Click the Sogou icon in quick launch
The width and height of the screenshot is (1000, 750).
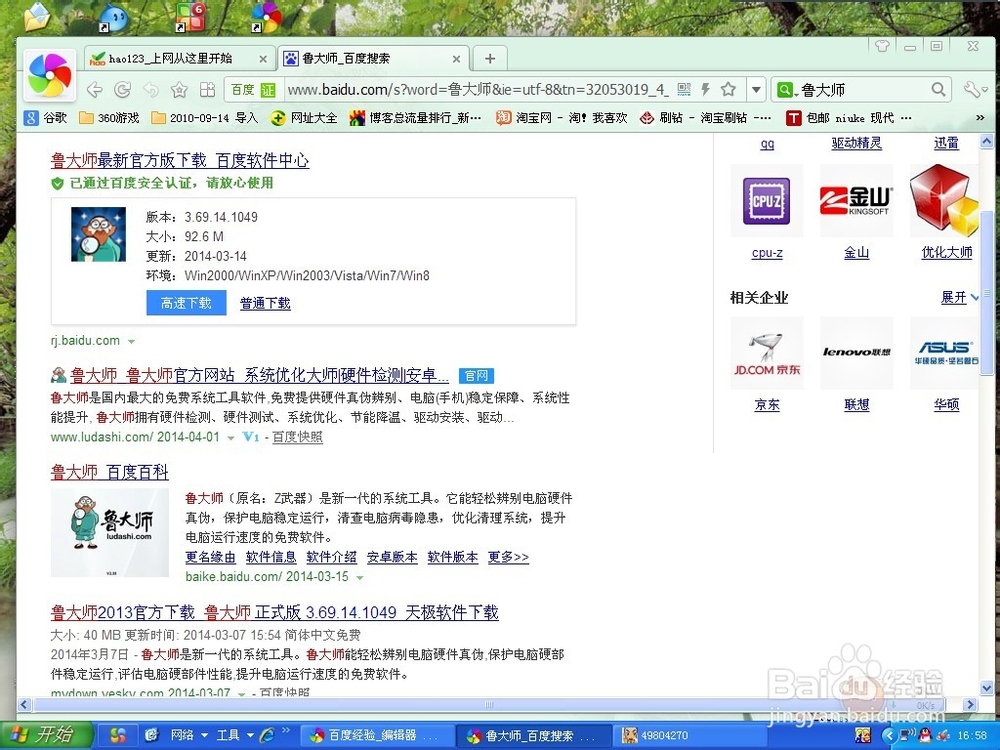click(x=118, y=735)
